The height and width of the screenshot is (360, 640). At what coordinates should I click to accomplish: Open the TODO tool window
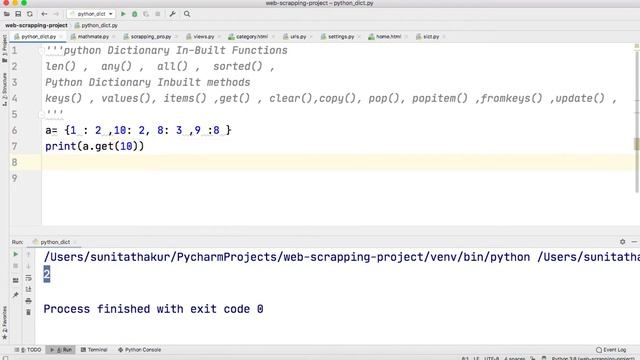(x=28, y=350)
